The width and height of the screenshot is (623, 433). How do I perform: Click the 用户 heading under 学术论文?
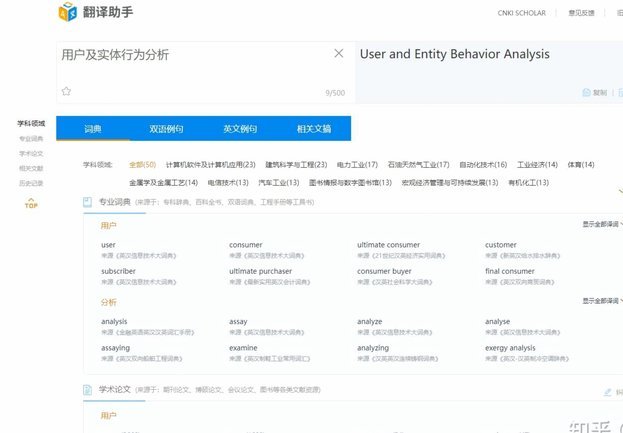point(108,416)
